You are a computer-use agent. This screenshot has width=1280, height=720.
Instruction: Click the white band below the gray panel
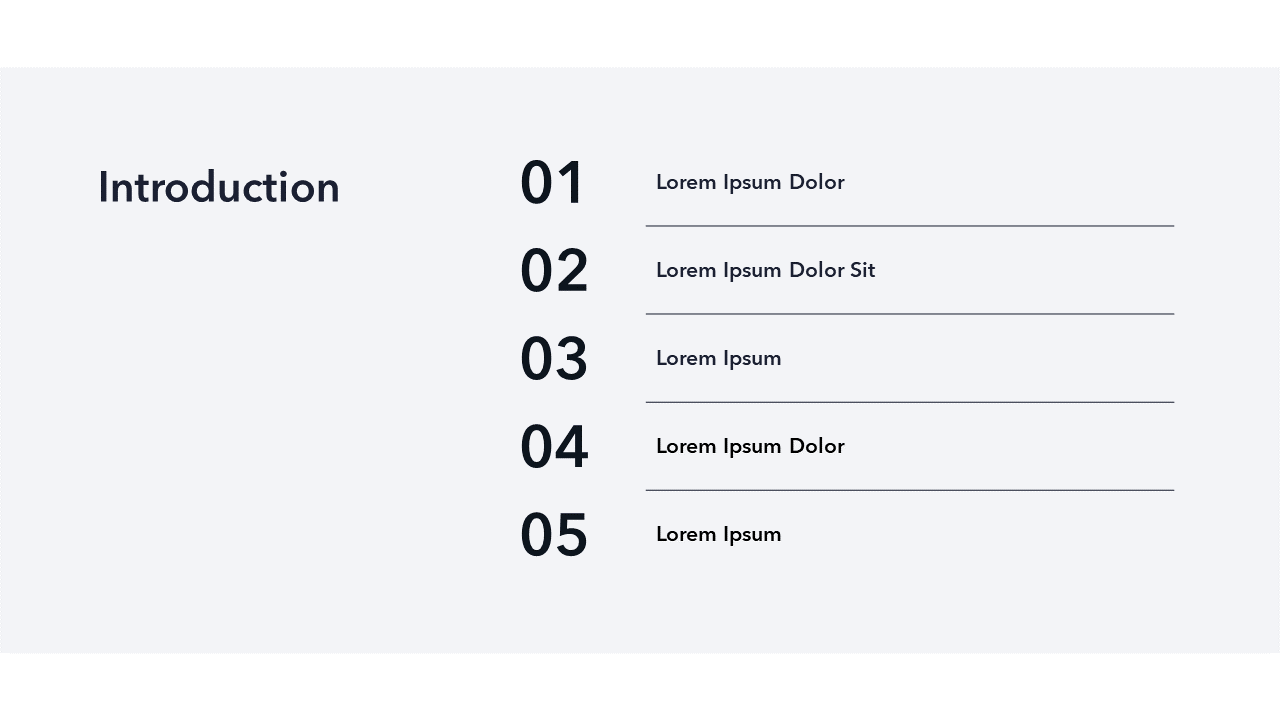tap(640, 687)
